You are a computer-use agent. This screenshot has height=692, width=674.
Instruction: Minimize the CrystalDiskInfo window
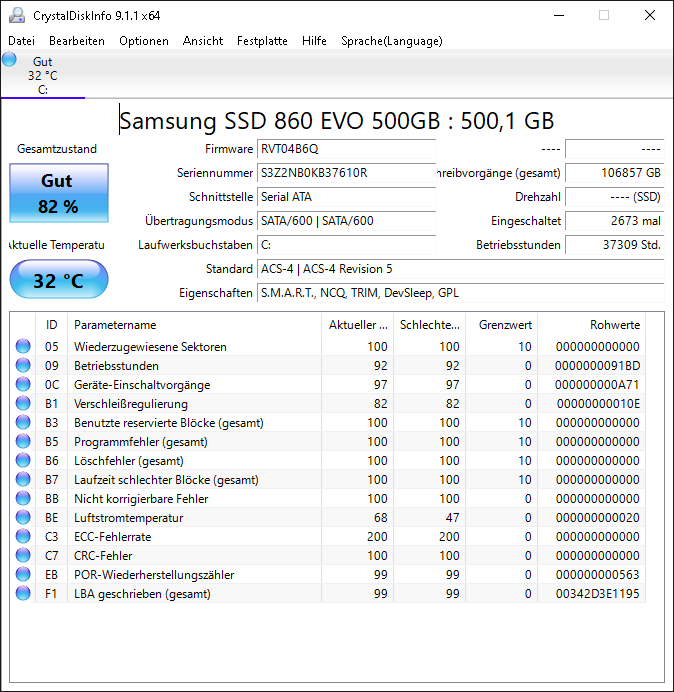(559, 15)
